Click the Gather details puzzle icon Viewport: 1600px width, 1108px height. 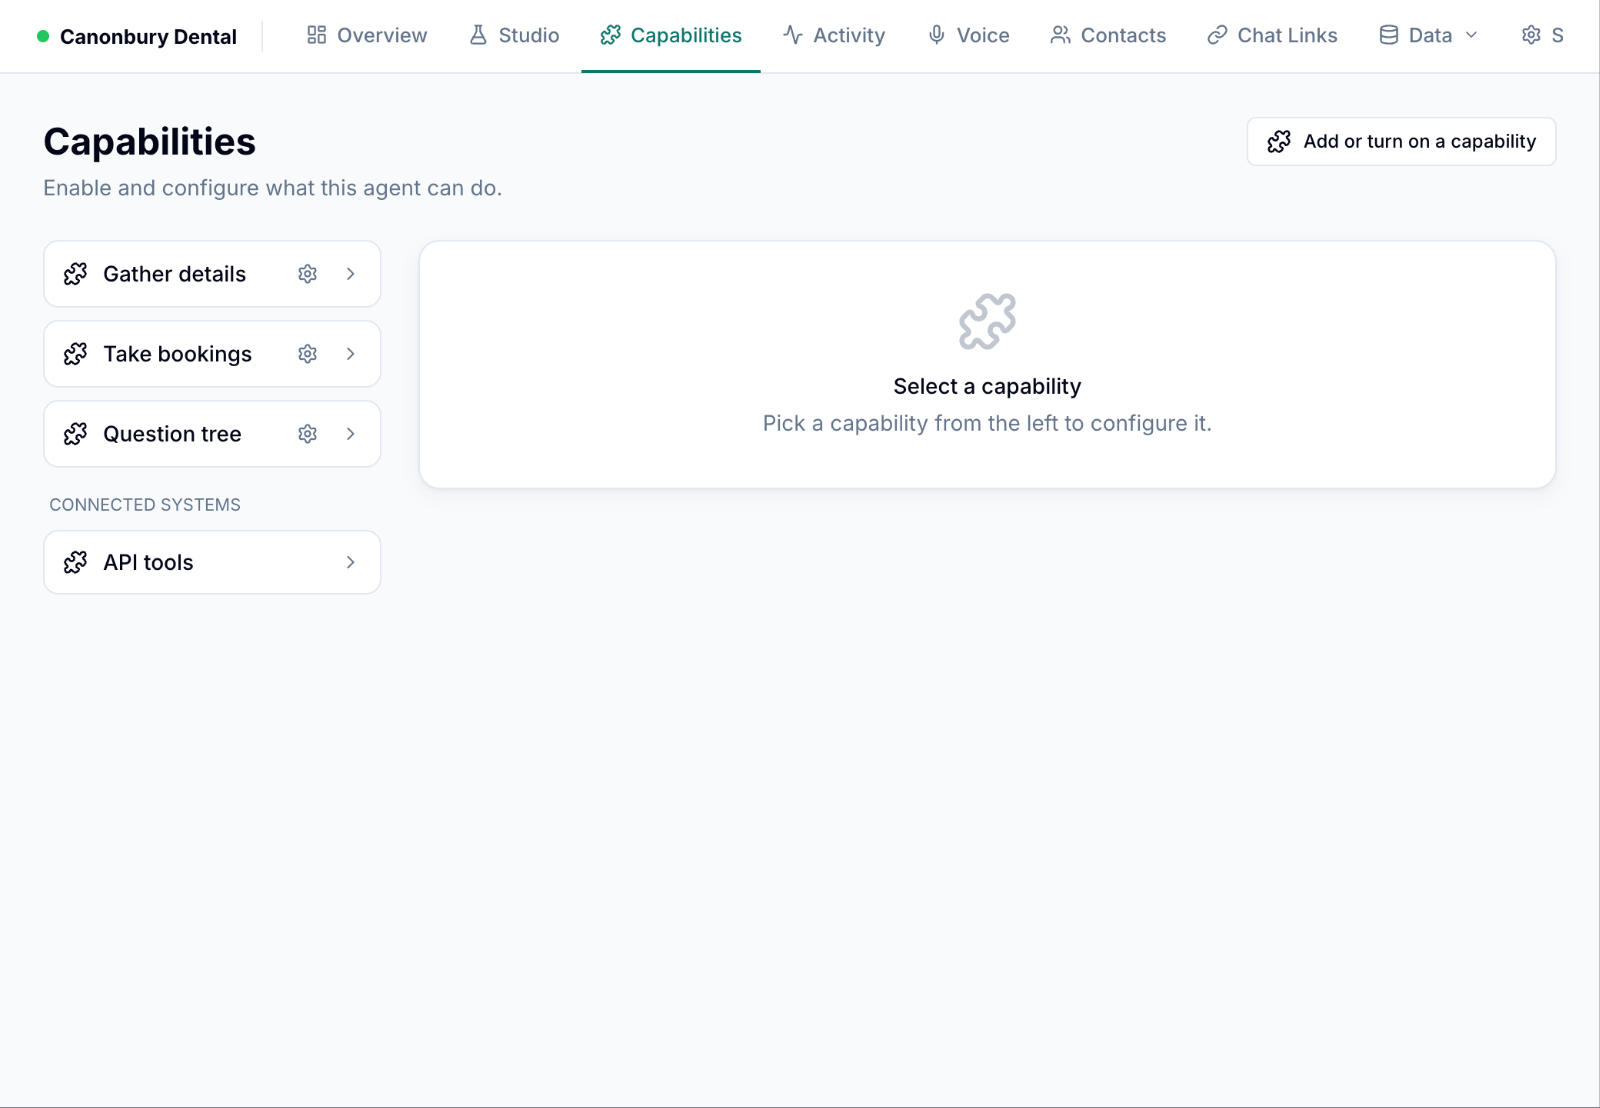pyautogui.click(x=75, y=274)
